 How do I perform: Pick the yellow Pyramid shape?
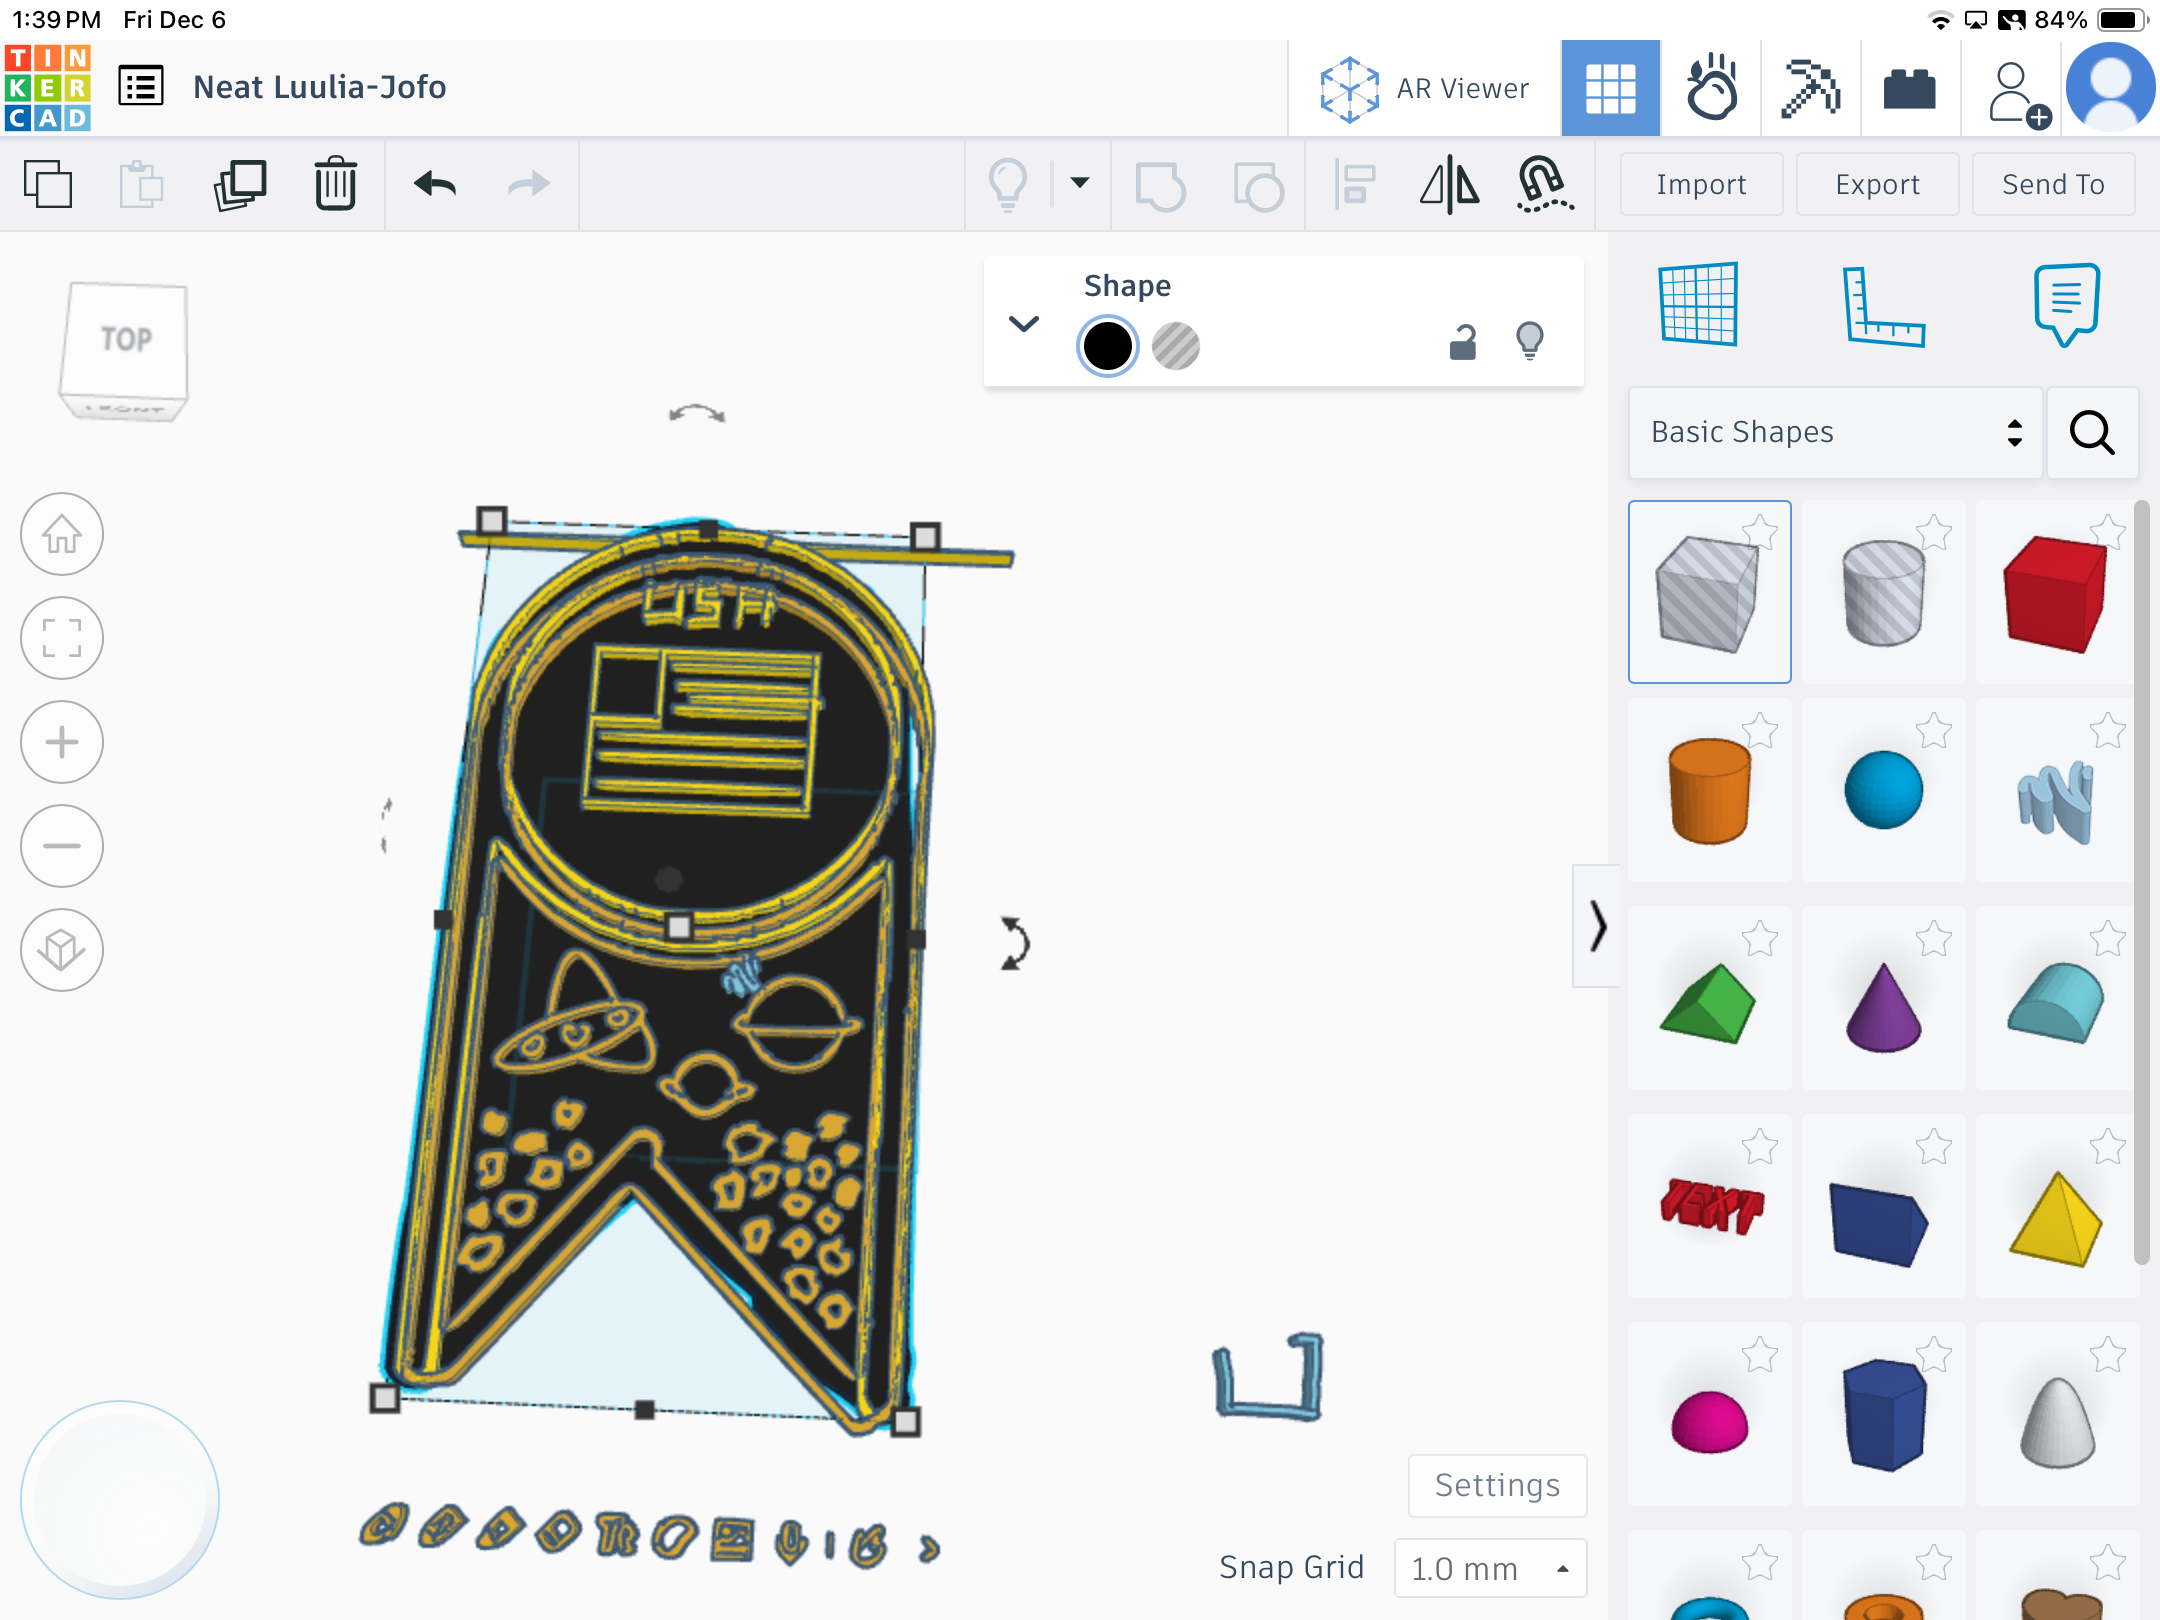[x=2056, y=1218]
